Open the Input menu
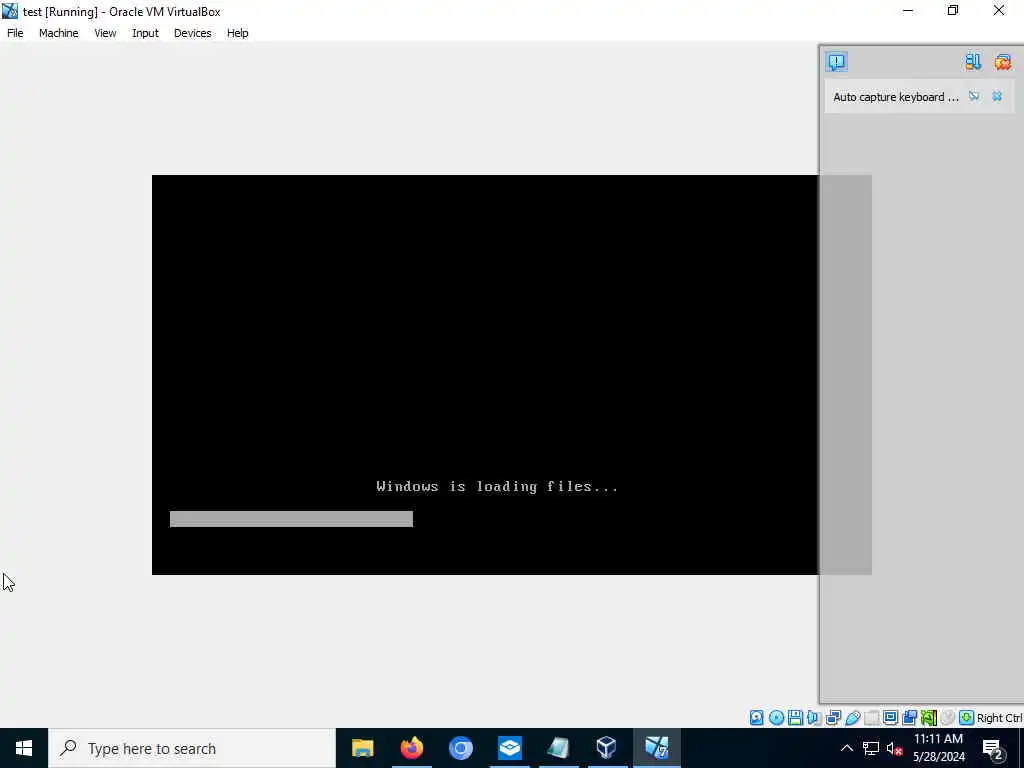 point(145,33)
